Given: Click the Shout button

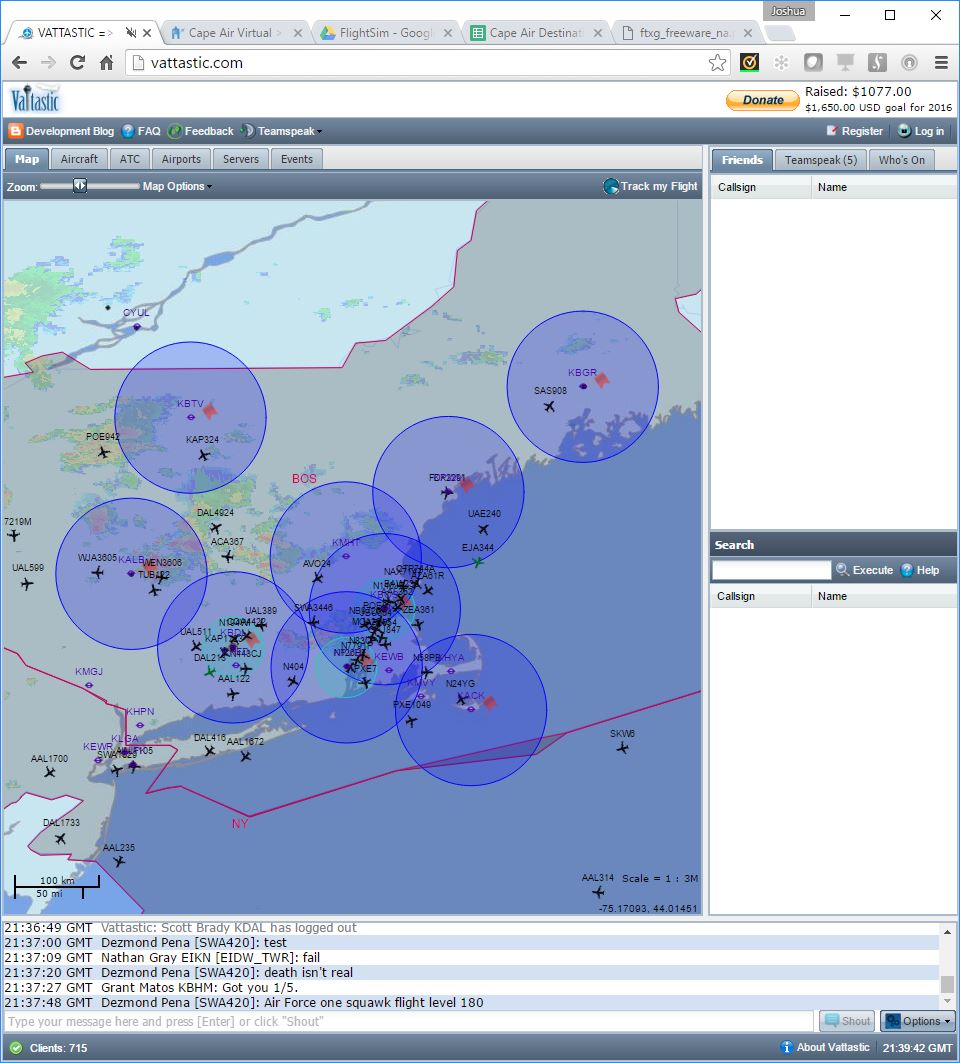Looking at the screenshot, I should coord(847,1021).
